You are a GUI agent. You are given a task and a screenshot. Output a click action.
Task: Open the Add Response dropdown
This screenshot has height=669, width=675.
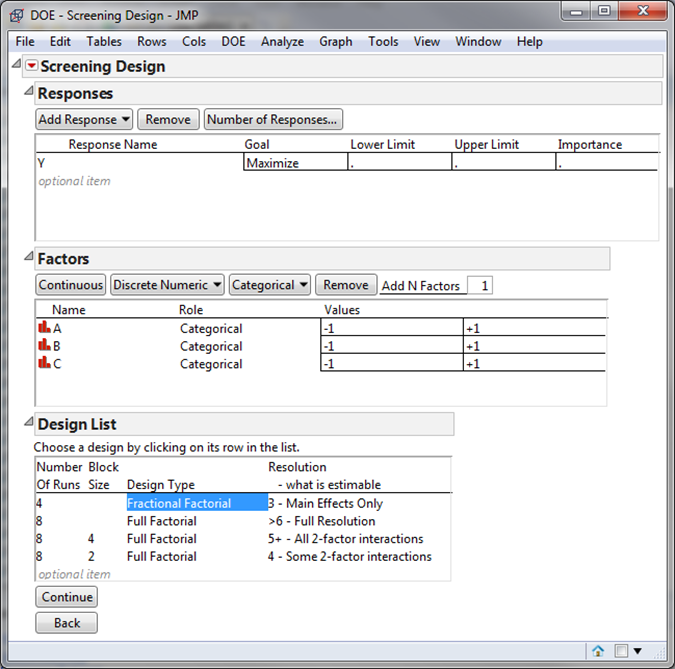click(84, 119)
